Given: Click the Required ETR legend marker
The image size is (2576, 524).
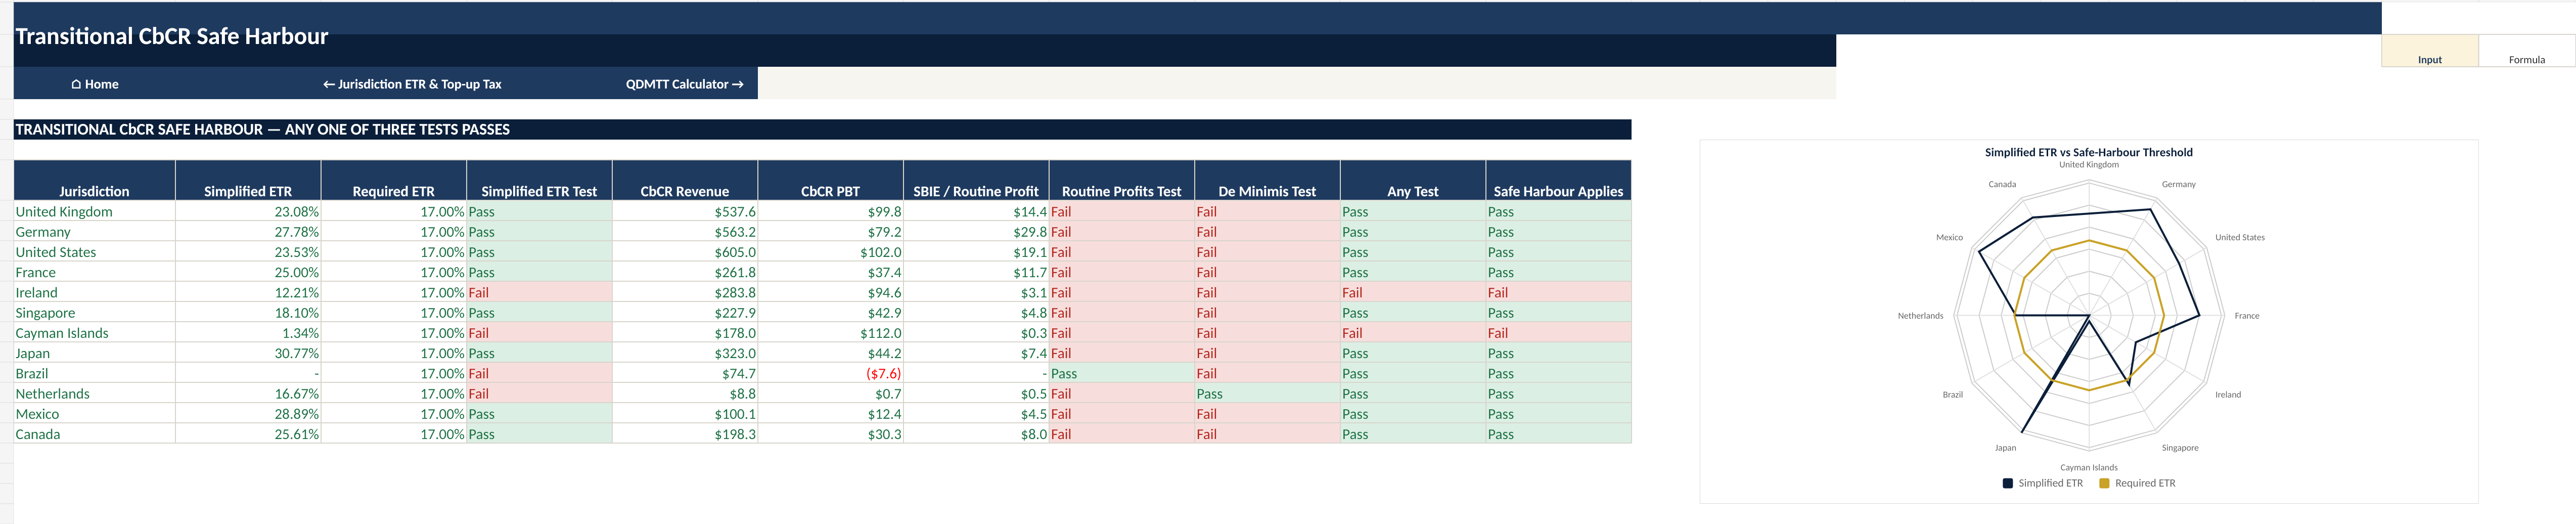Looking at the screenshot, I should 2104,483.
